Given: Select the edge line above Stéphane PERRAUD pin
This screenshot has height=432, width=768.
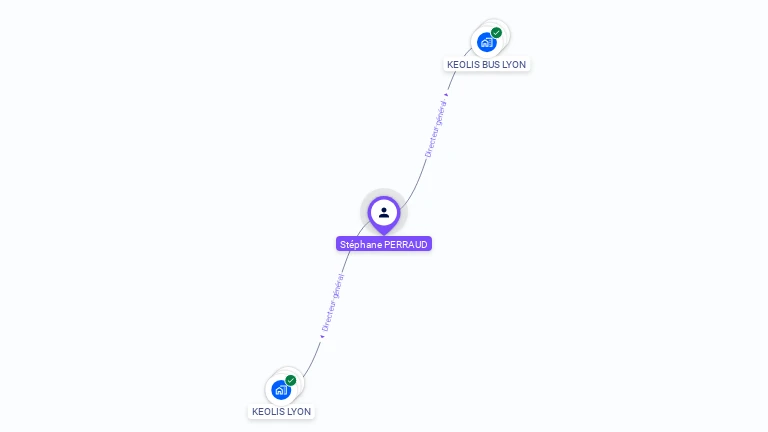Looking at the screenshot, I should pos(416,185).
